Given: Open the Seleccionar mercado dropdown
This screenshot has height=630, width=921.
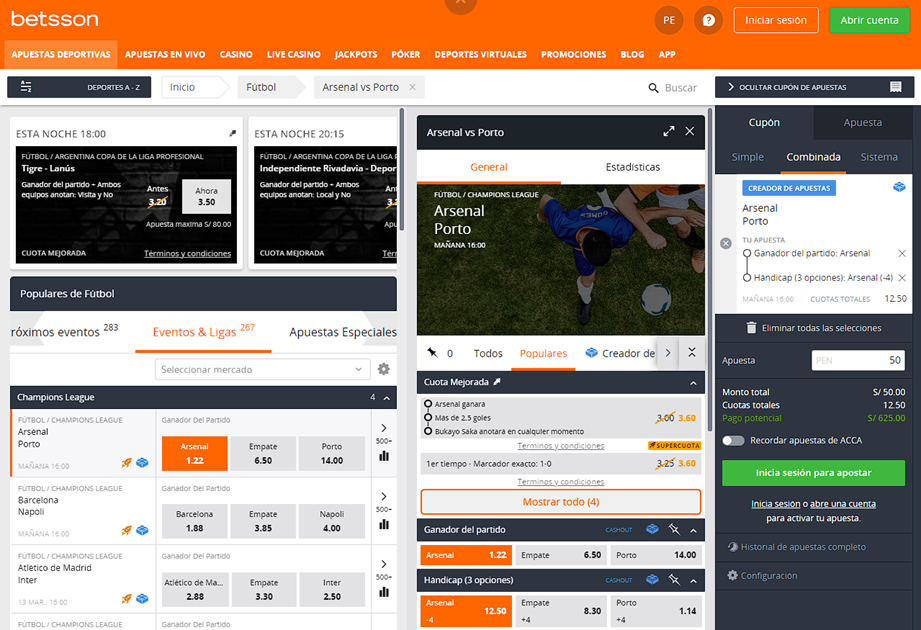Looking at the screenshot, I should click(x=262, y=369).
